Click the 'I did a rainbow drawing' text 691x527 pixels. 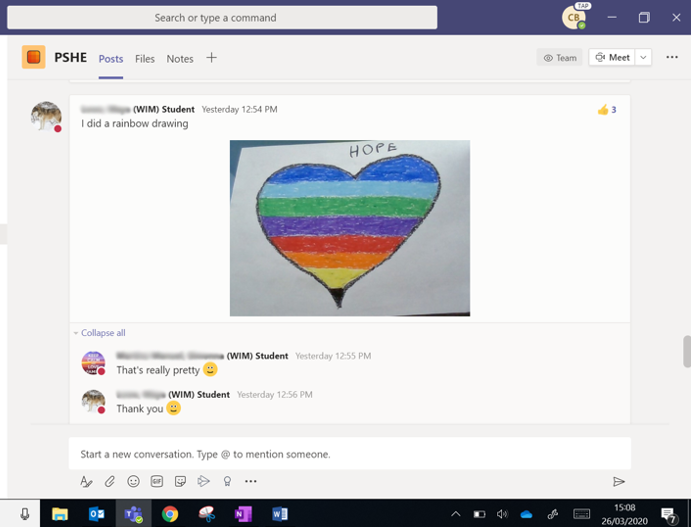coord(134,123)
